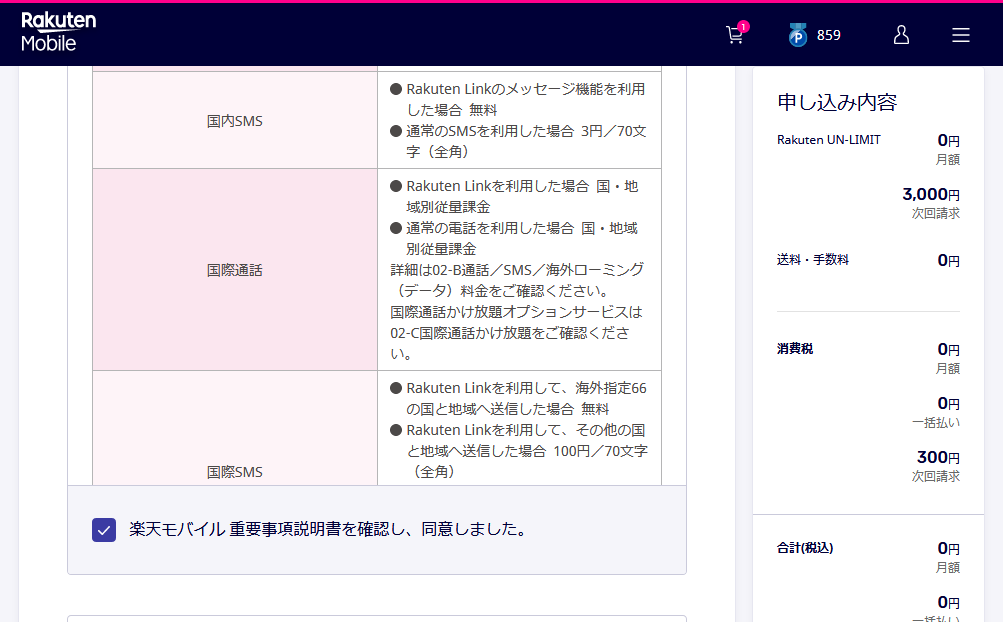Open the hamburger menu

[x=960, y=35]
